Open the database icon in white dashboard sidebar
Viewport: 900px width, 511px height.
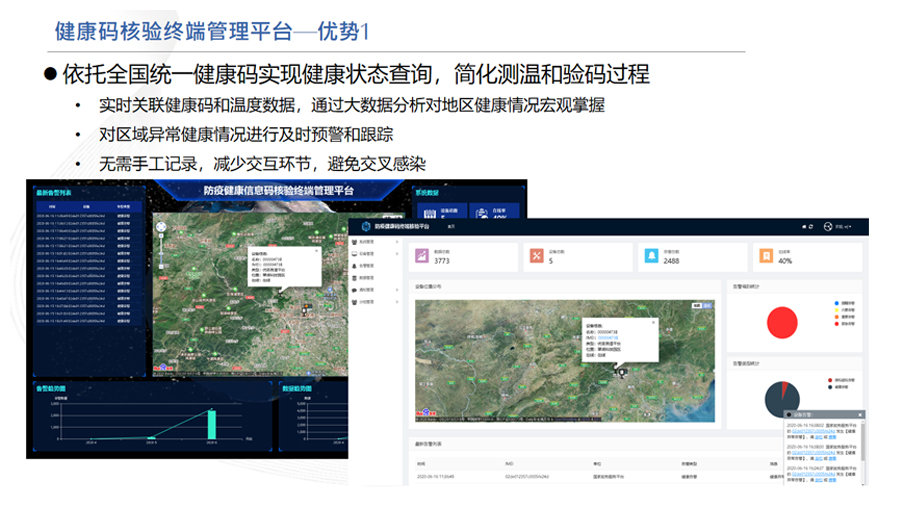354,278
